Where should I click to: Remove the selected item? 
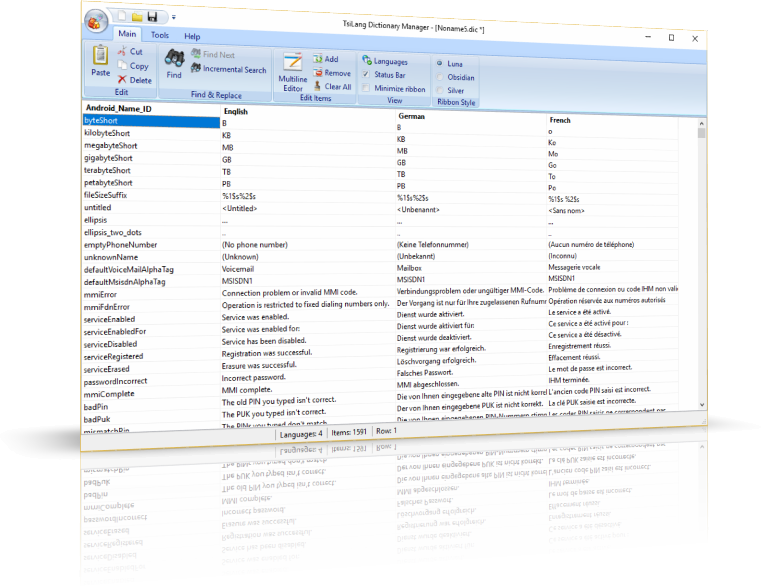332,73
